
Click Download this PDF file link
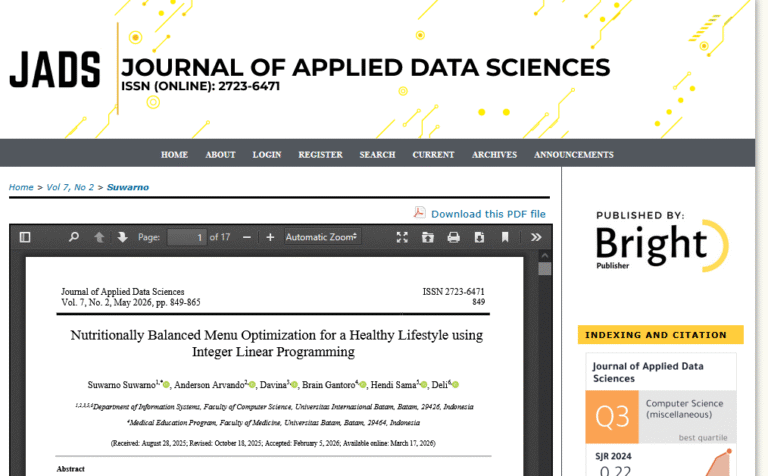488,214
